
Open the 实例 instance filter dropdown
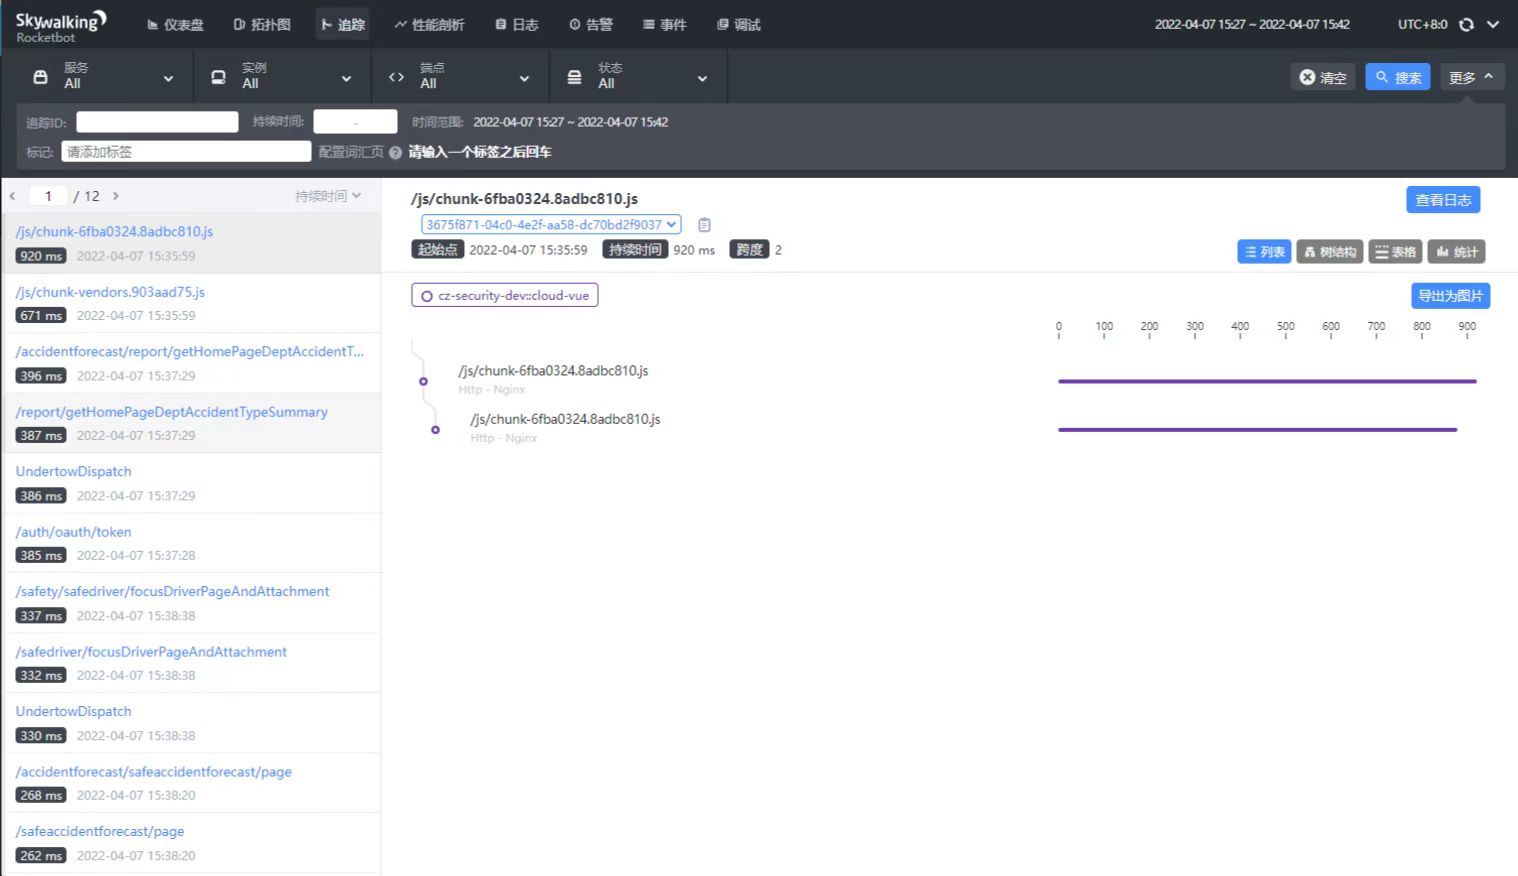pos(282,76)
